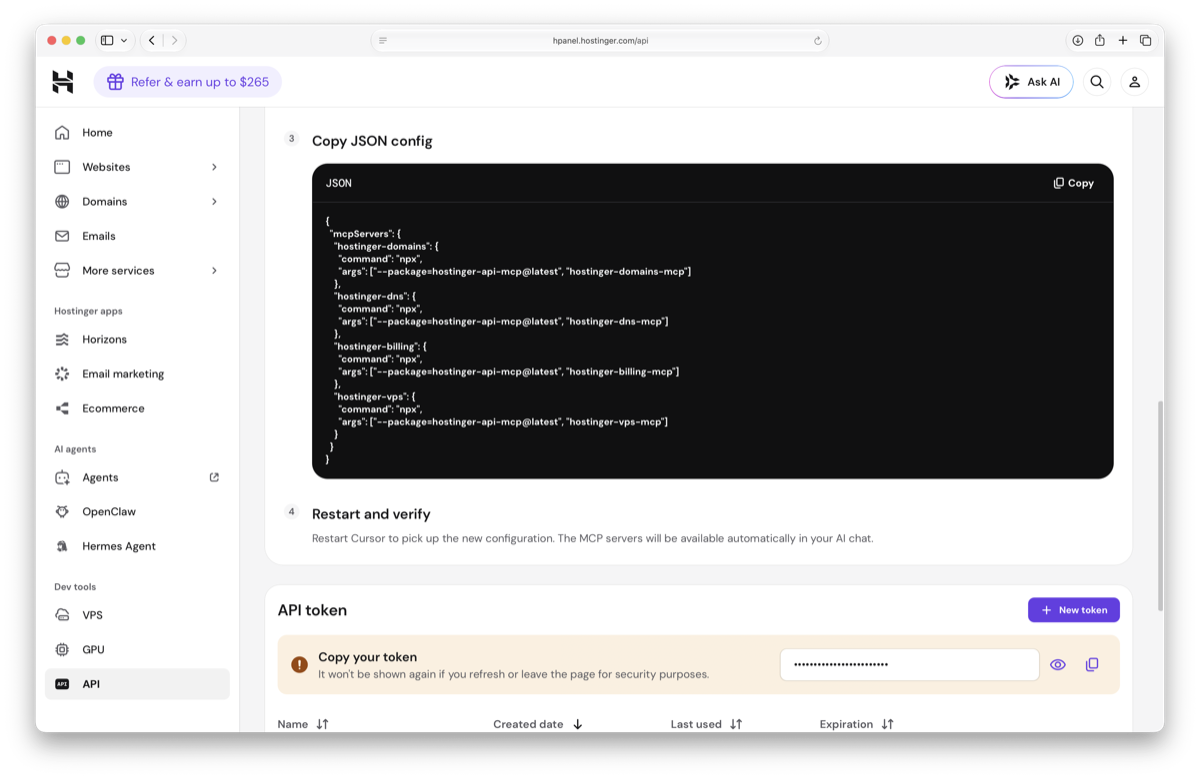Screen dimensions: 1200x779
Task: Click the Hermes Agent icon
Action: coord(62,546)
